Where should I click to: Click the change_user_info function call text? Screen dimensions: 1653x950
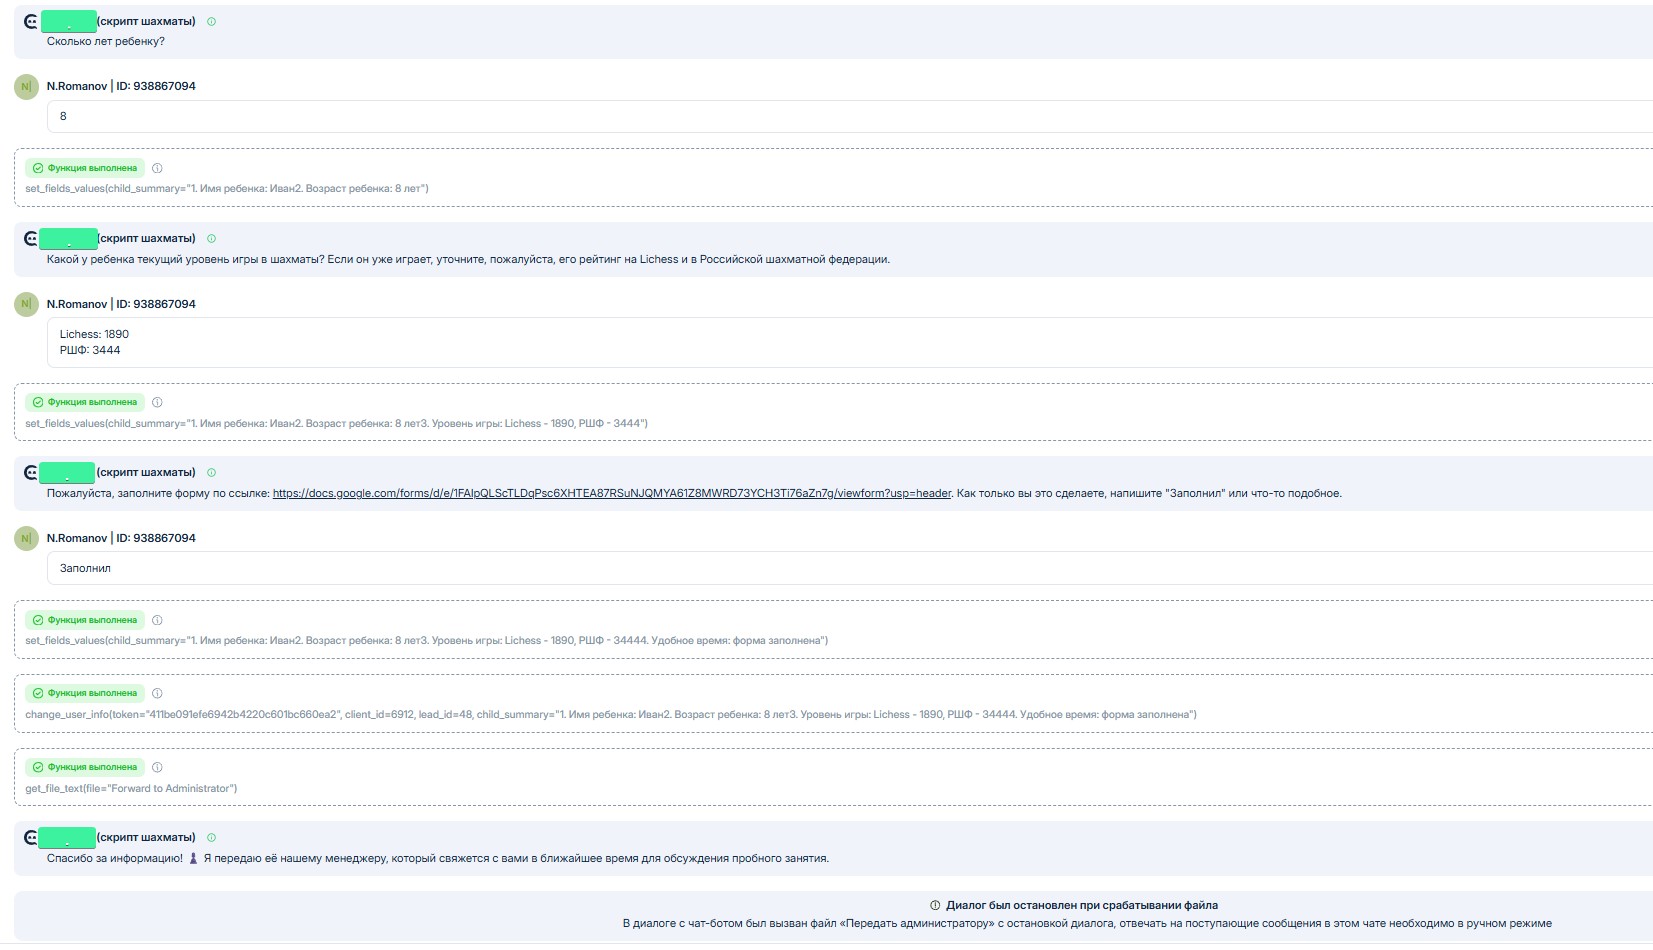click(x=610, y=715)
